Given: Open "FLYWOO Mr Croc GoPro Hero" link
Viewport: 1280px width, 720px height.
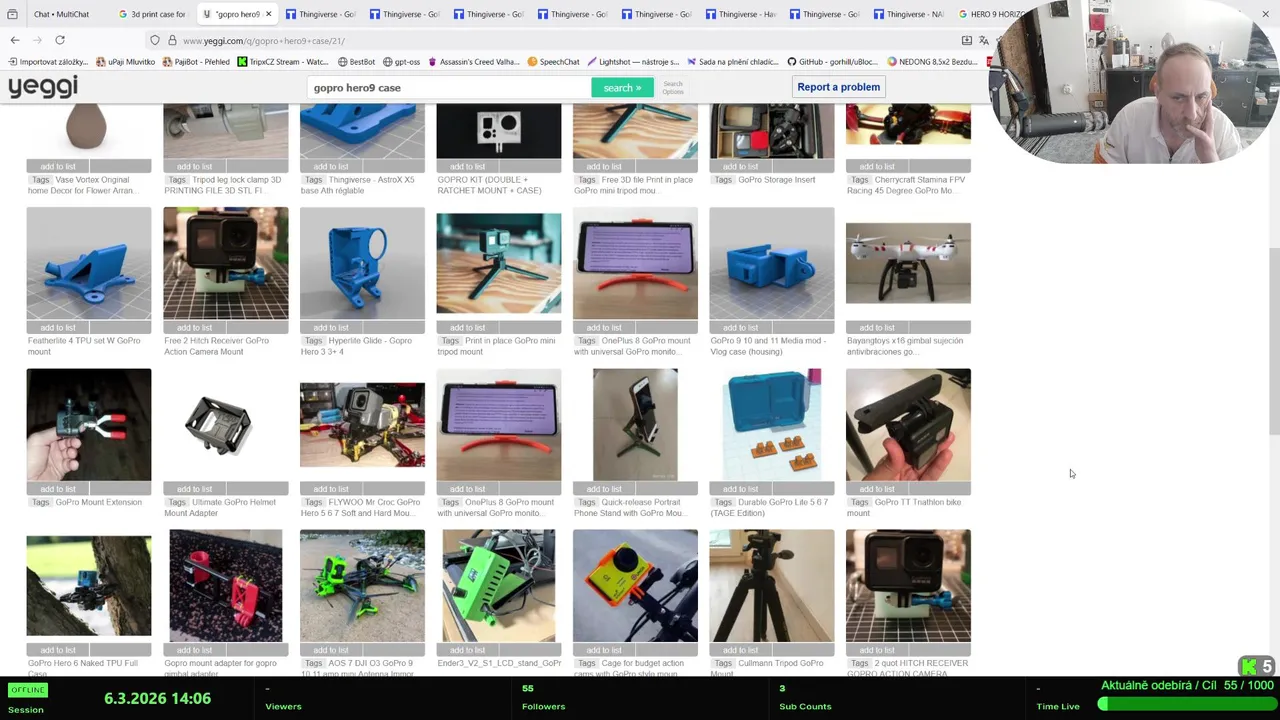Looking at the screenshot, I should [x=361, y=507].
